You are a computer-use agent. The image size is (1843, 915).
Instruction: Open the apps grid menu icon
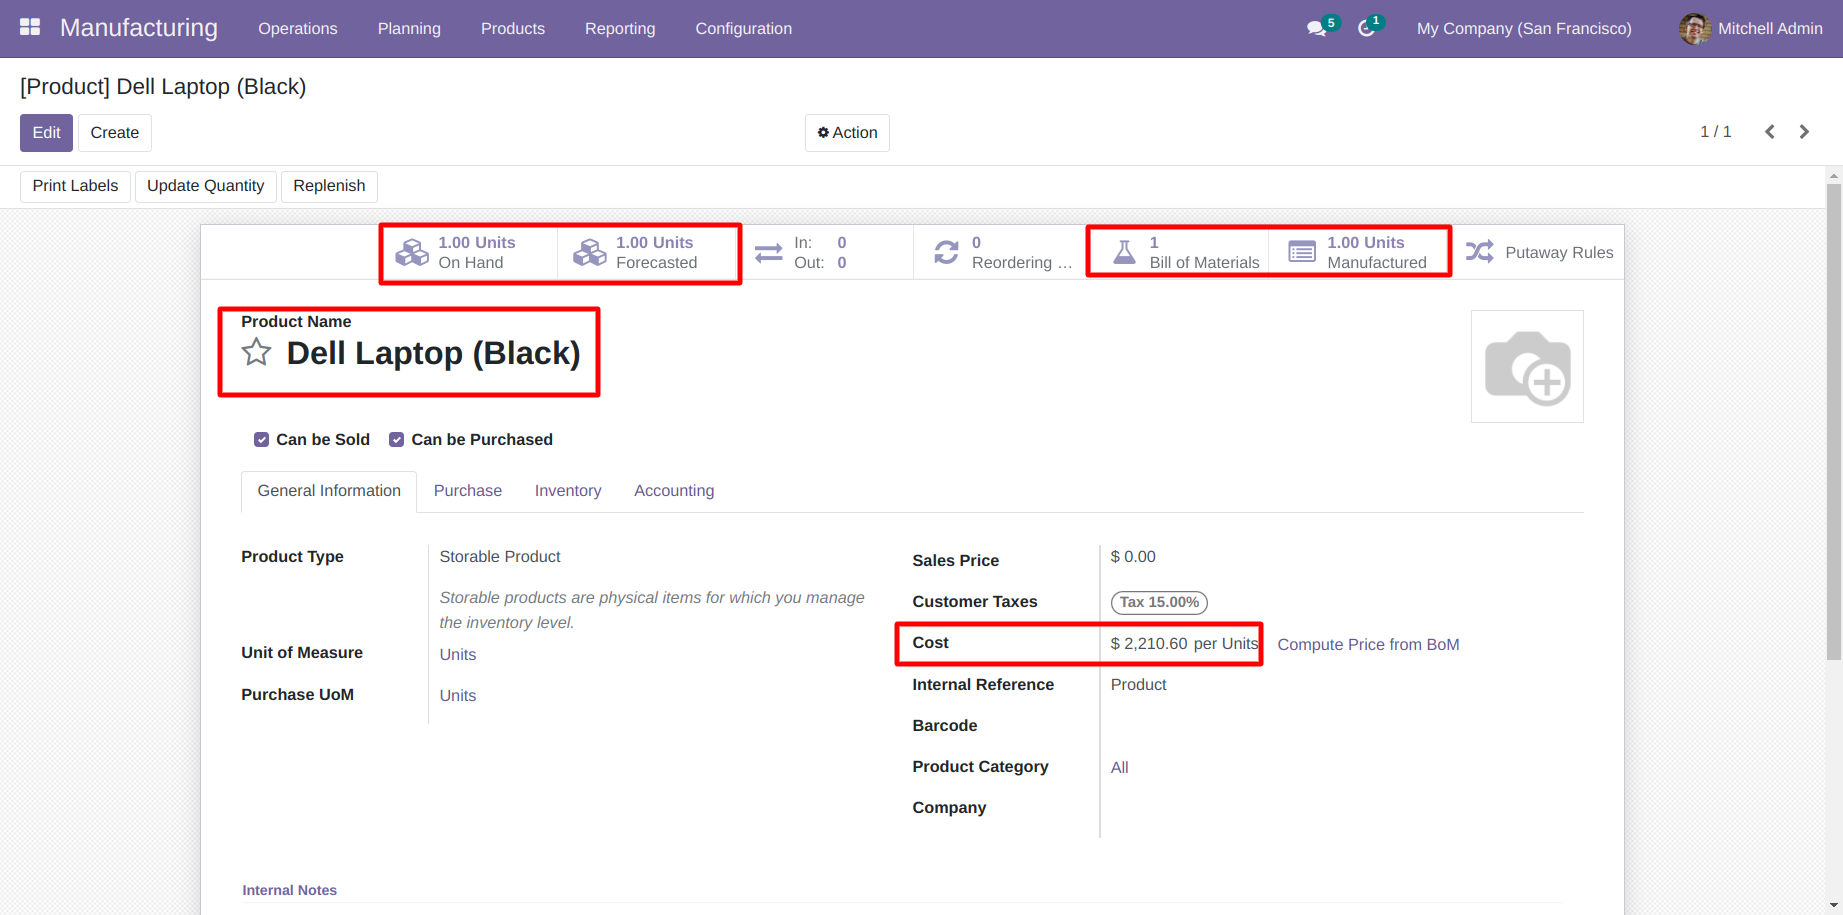coord(30,28)
